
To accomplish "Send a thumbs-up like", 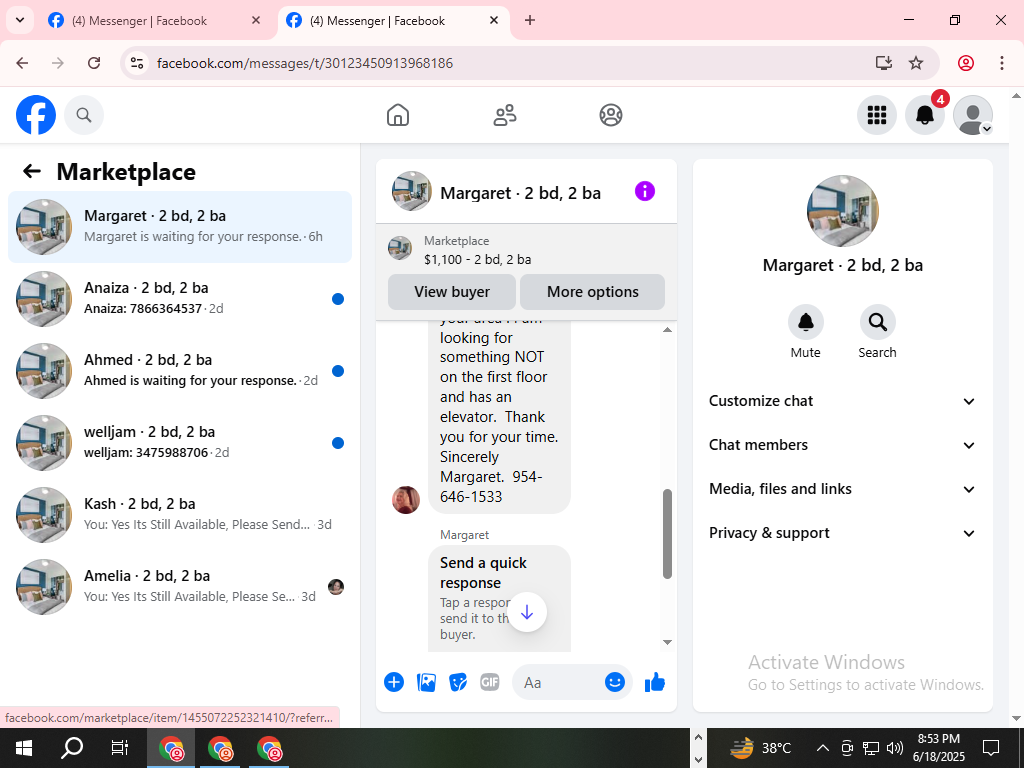I will pyautogui.click(x=654, y=682).
